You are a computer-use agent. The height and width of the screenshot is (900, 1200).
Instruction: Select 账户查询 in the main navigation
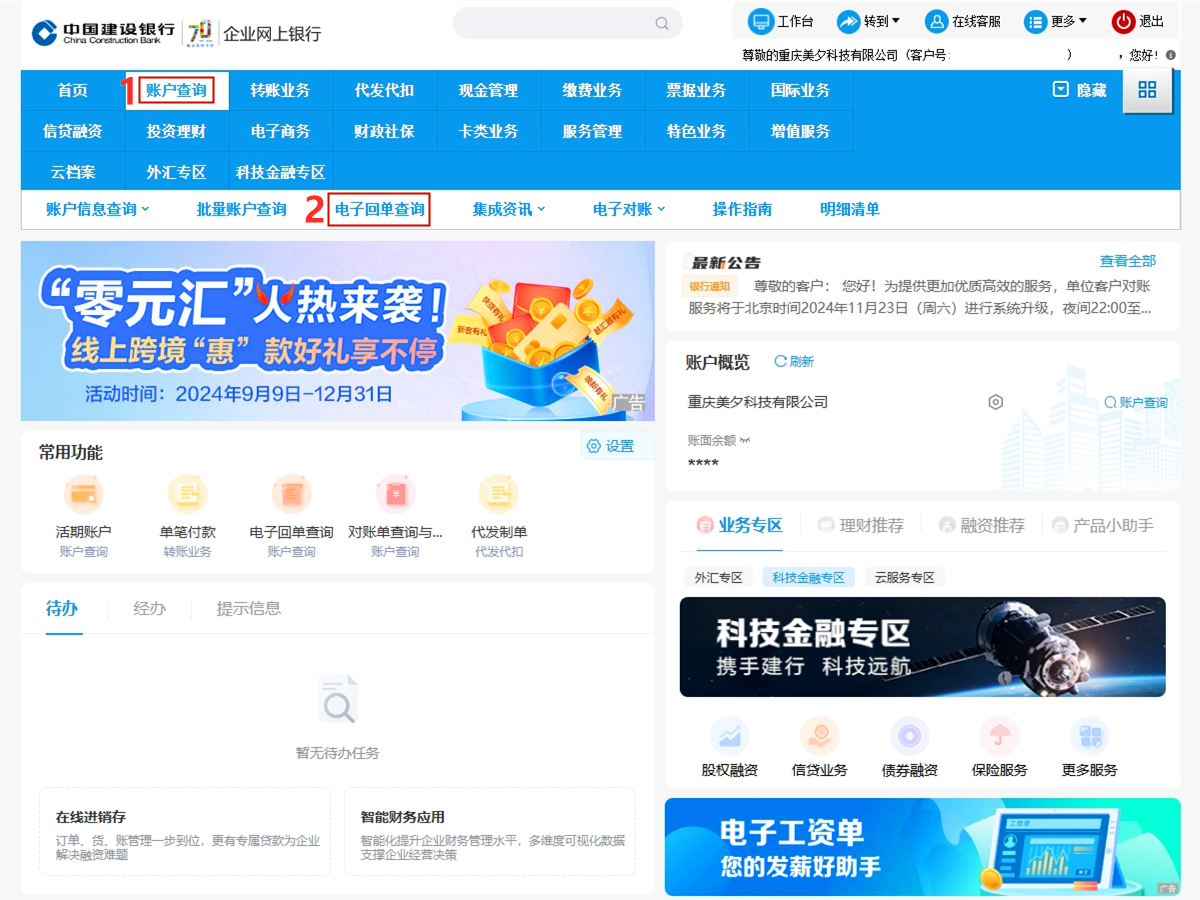point(177,90)
